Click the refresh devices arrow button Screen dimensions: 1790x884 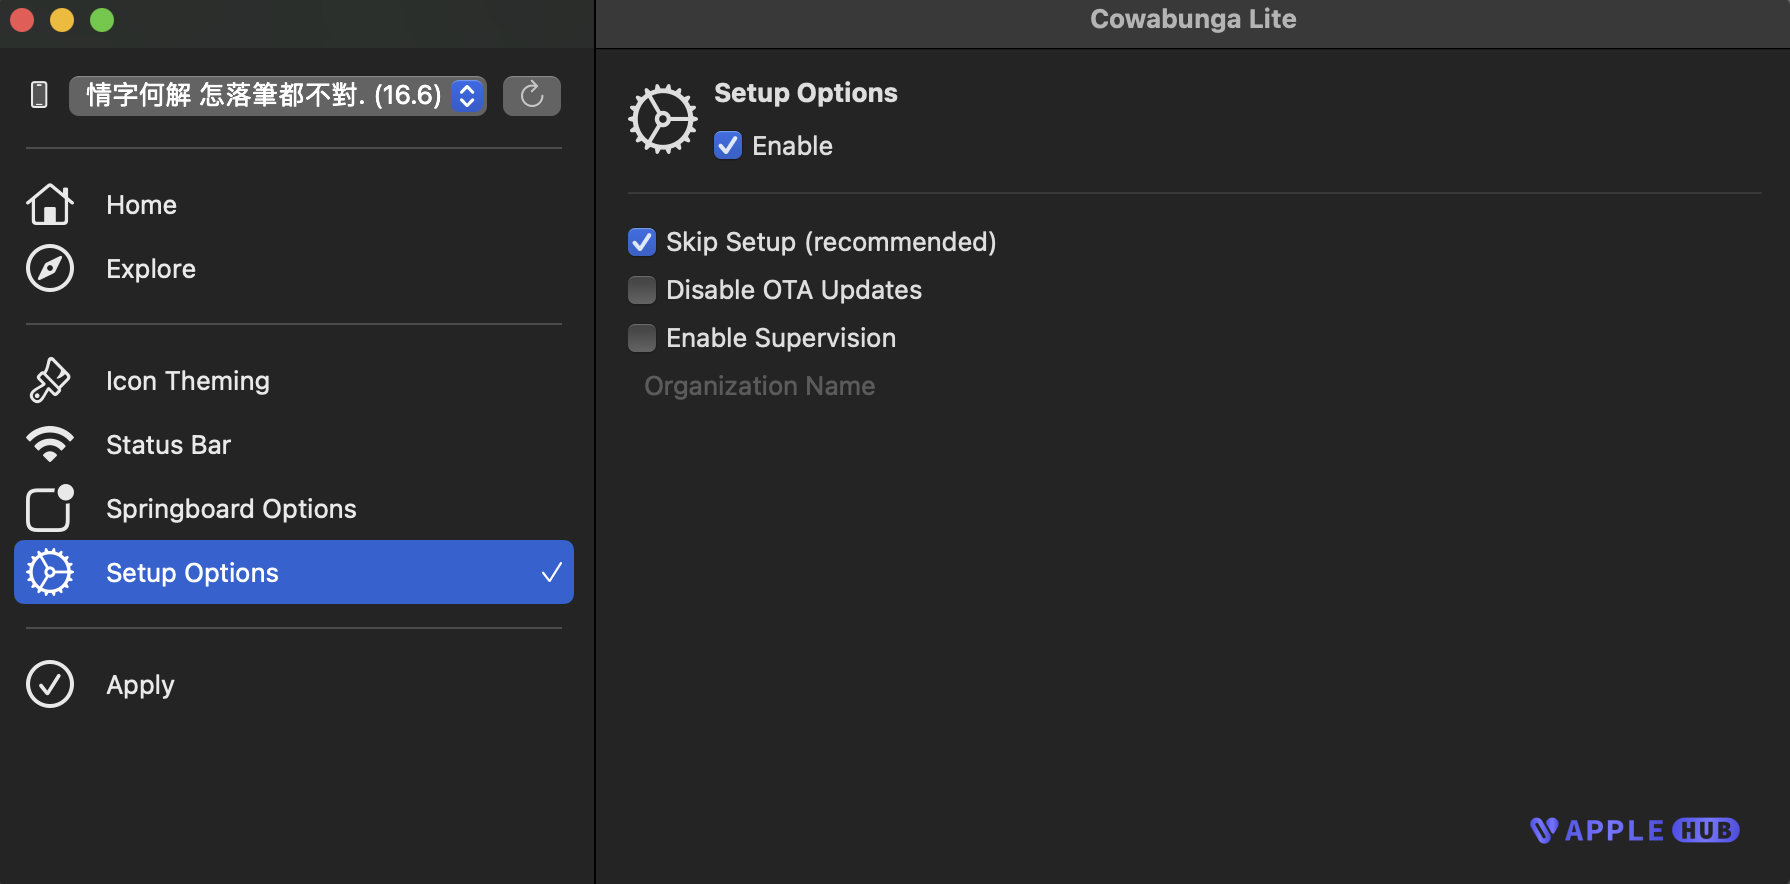click(x=531, y=96)
